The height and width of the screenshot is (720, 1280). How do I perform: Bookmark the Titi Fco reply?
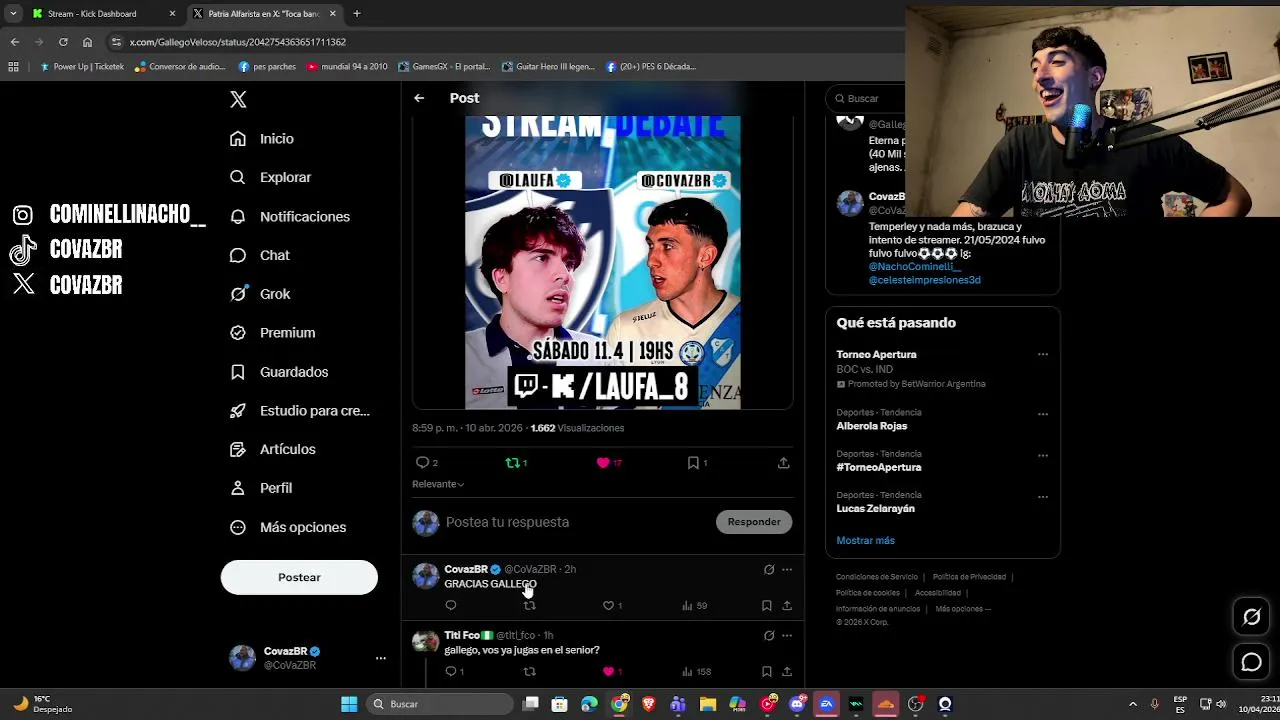[x=766, y=671]
